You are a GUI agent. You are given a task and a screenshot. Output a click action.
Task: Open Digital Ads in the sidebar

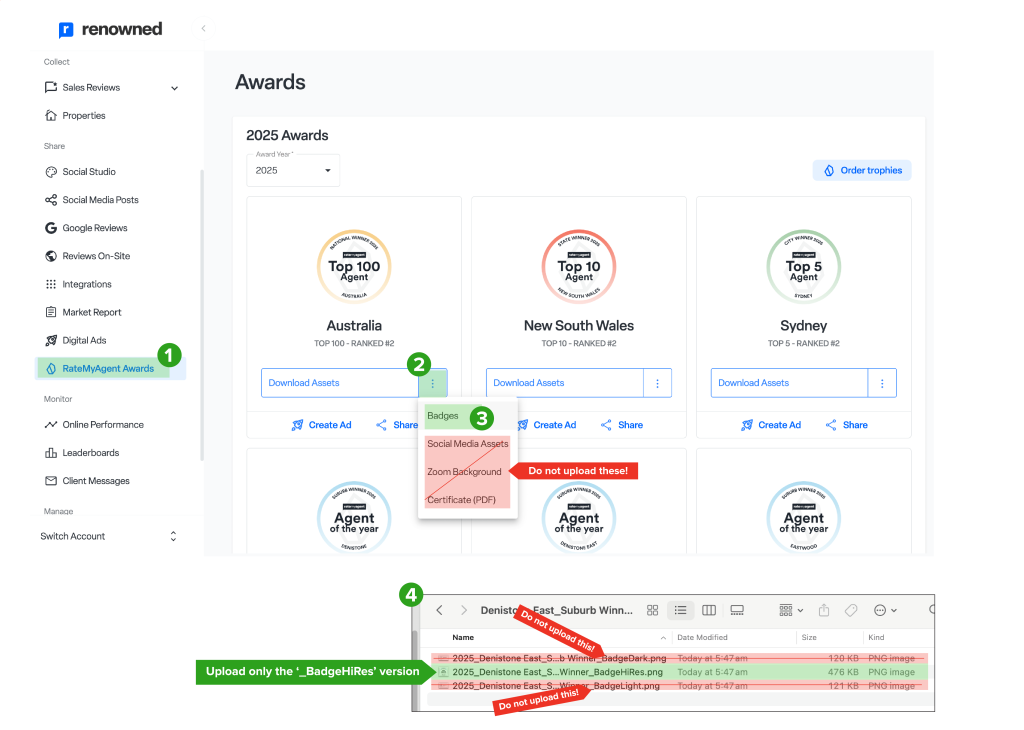point(84,340)
